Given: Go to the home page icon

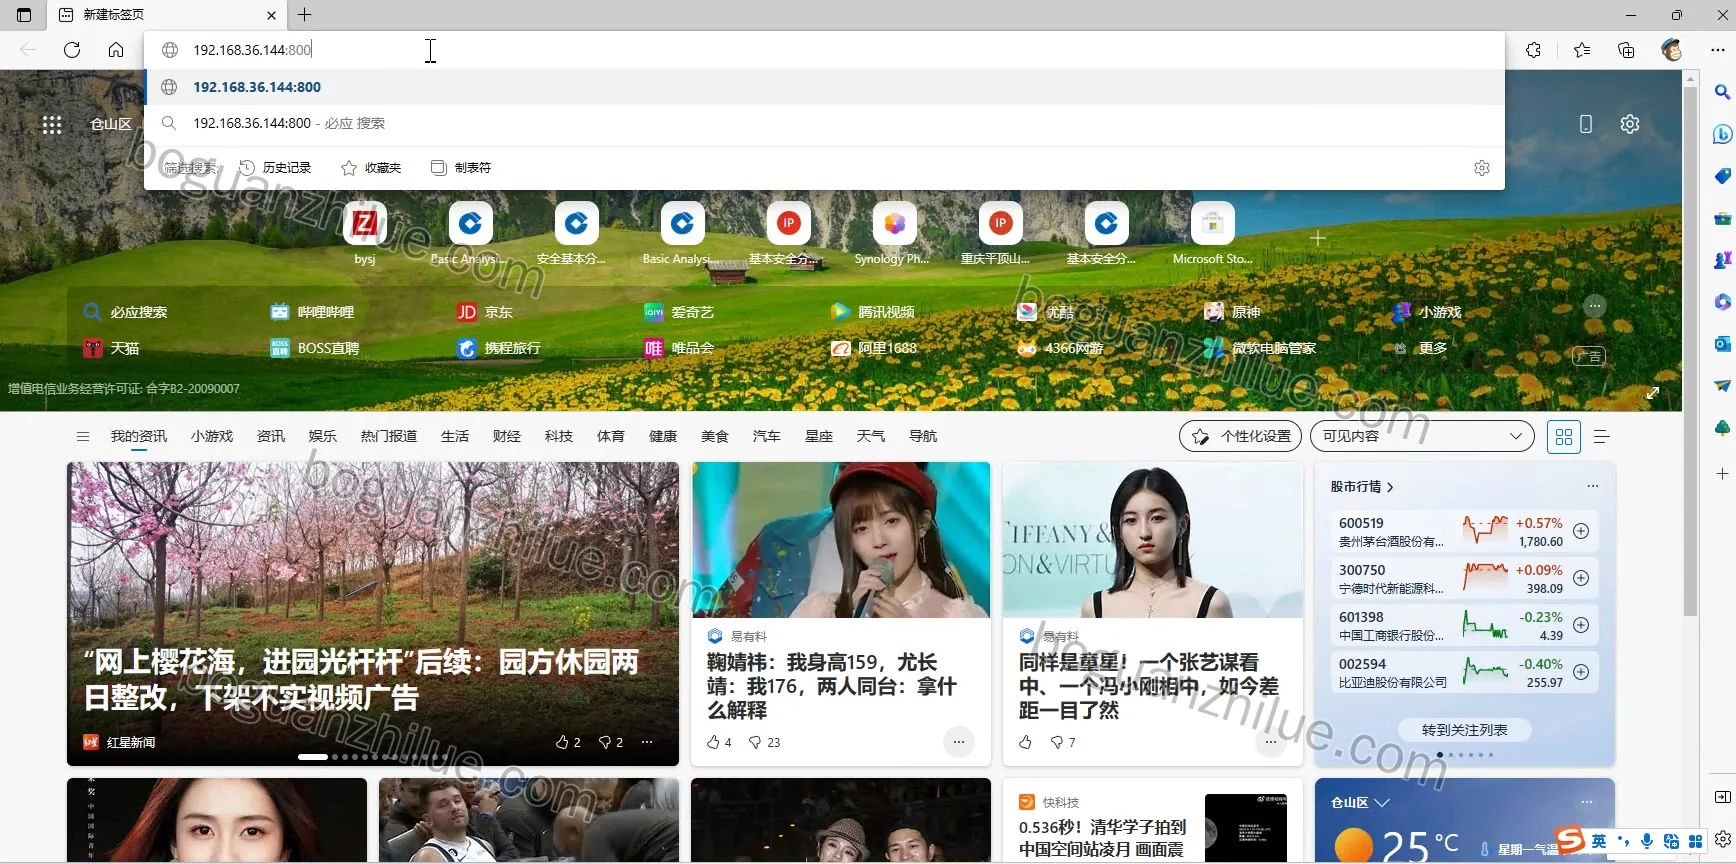Looking at the screenshot, I should click(x=116, y=50).
